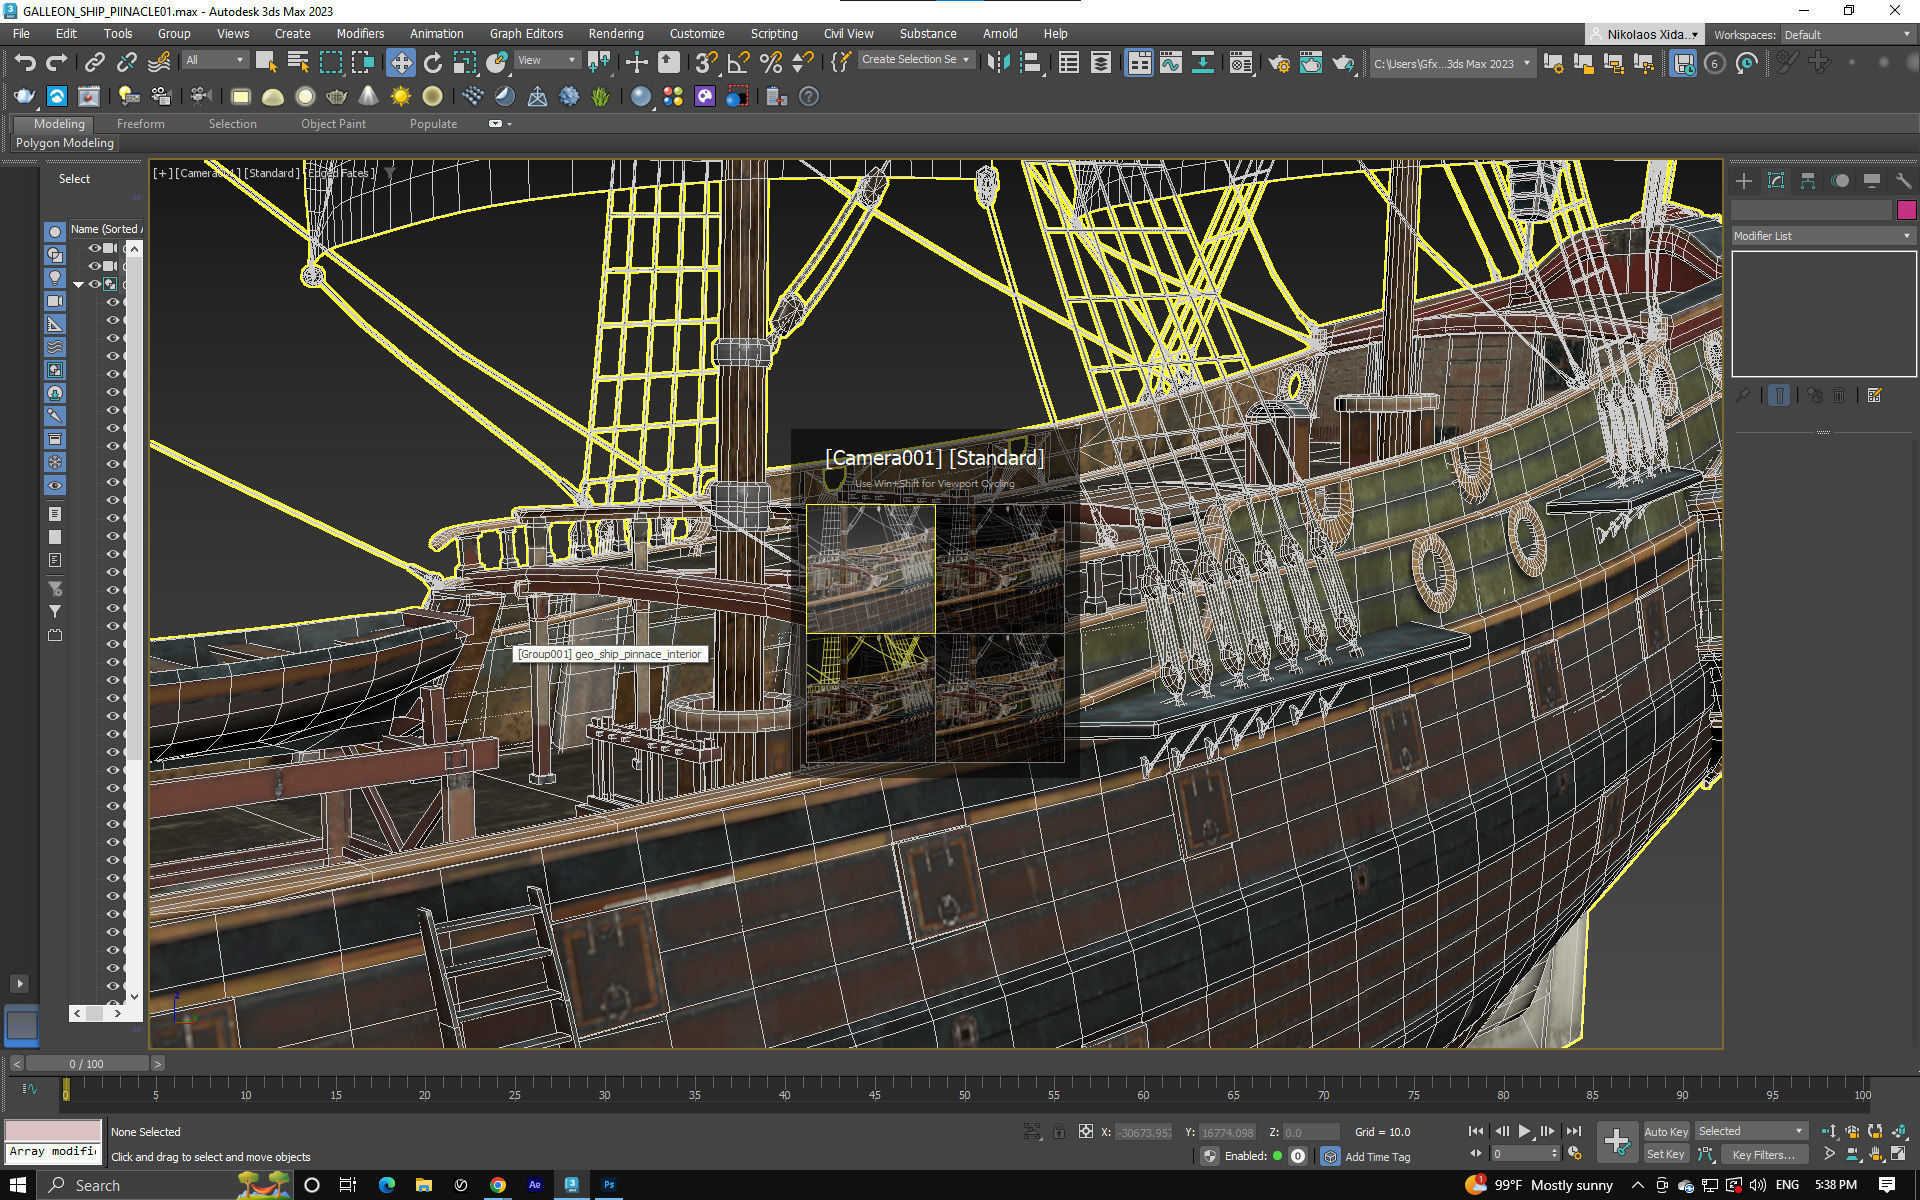
Task: Toggle Window/Crossing selection mode
Action: pos(362,63)
